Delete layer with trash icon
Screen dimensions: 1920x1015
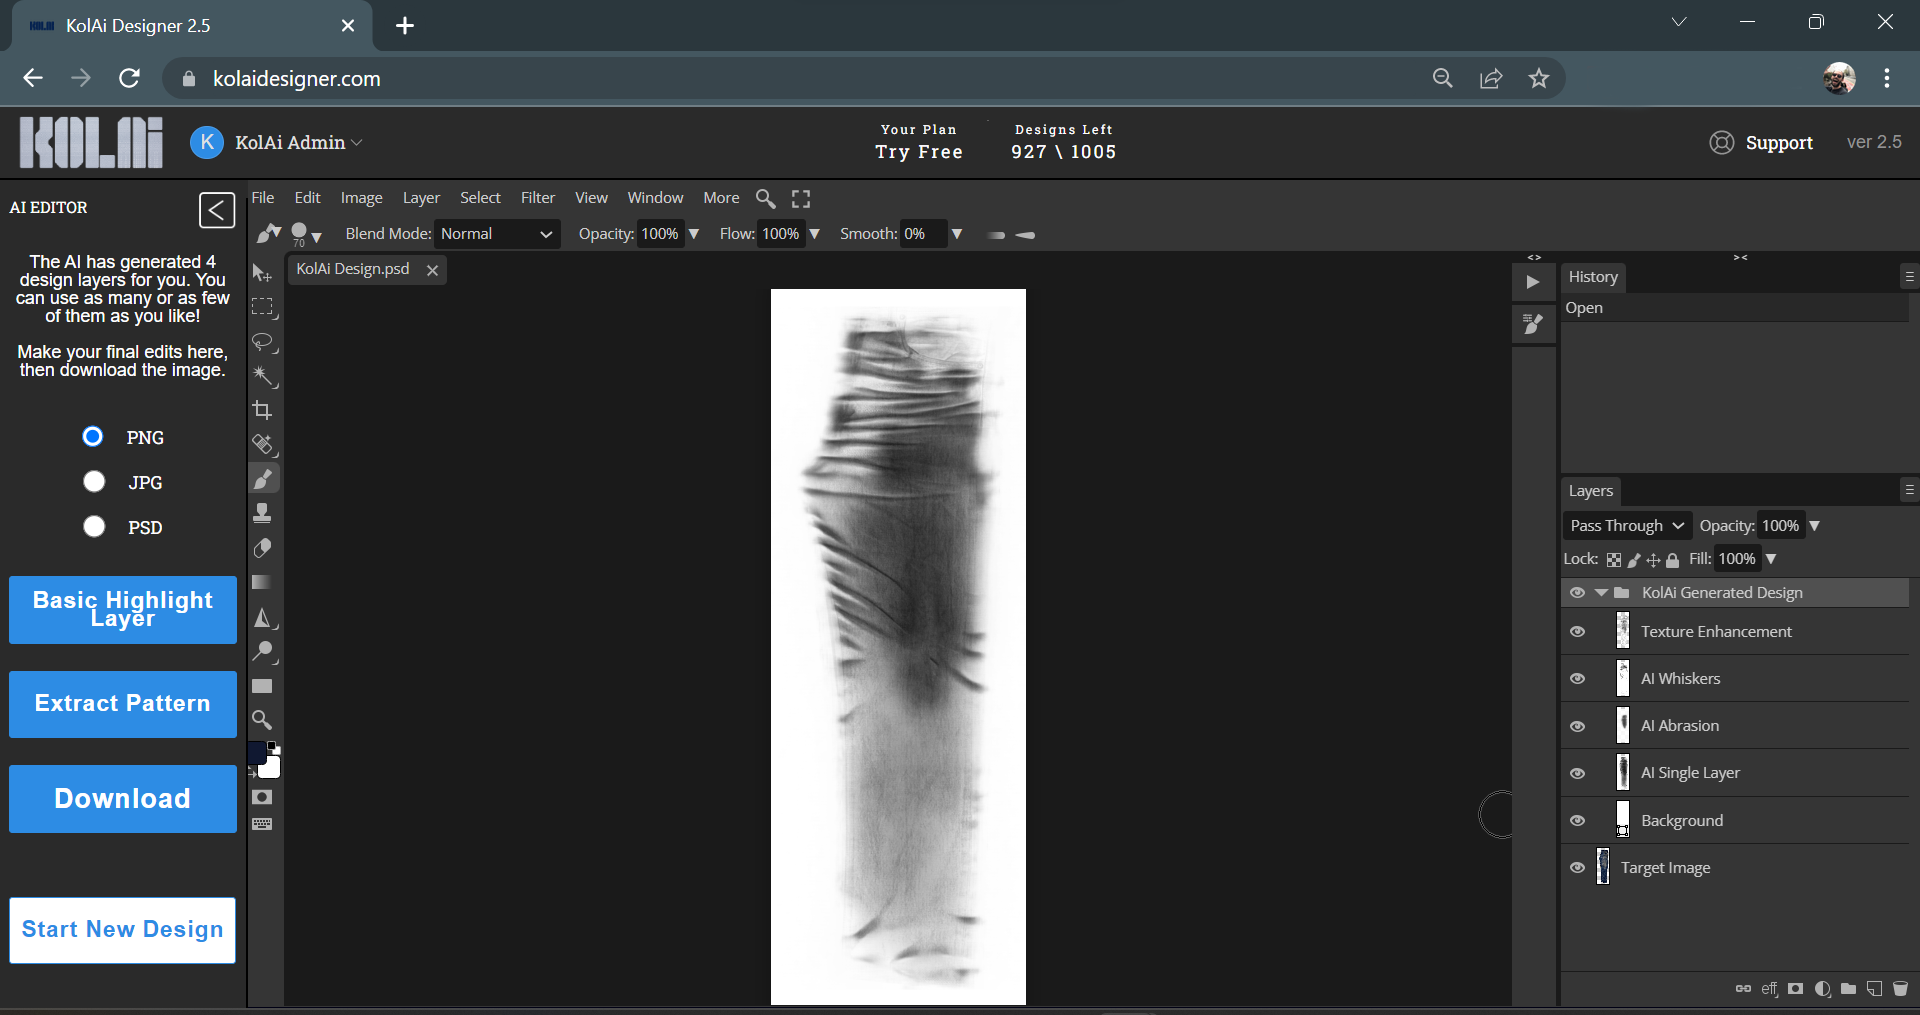click(1900, 989)
